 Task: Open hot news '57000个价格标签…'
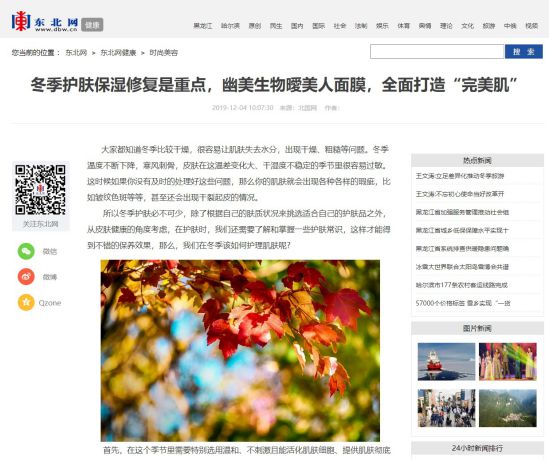point(463,303)
